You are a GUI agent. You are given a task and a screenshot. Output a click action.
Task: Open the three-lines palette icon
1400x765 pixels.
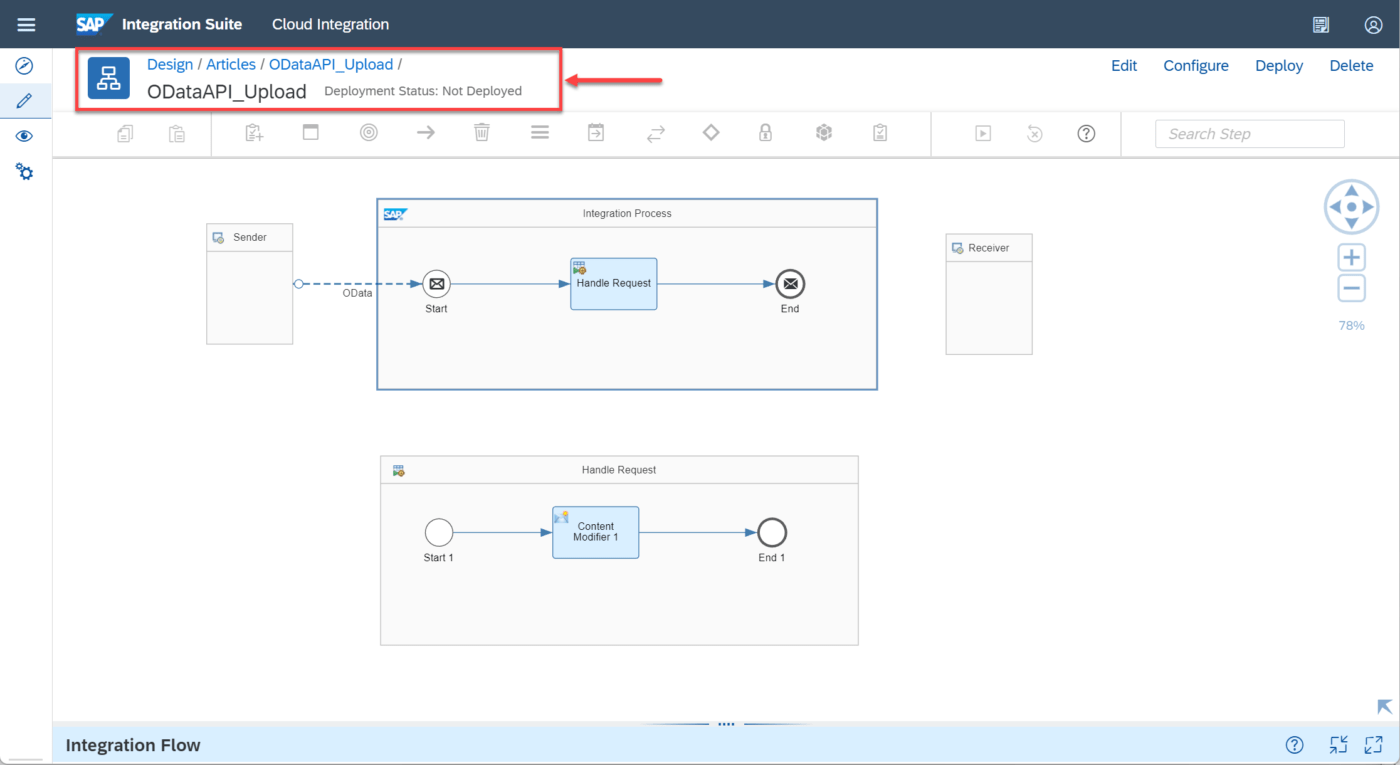click(540, 132)
